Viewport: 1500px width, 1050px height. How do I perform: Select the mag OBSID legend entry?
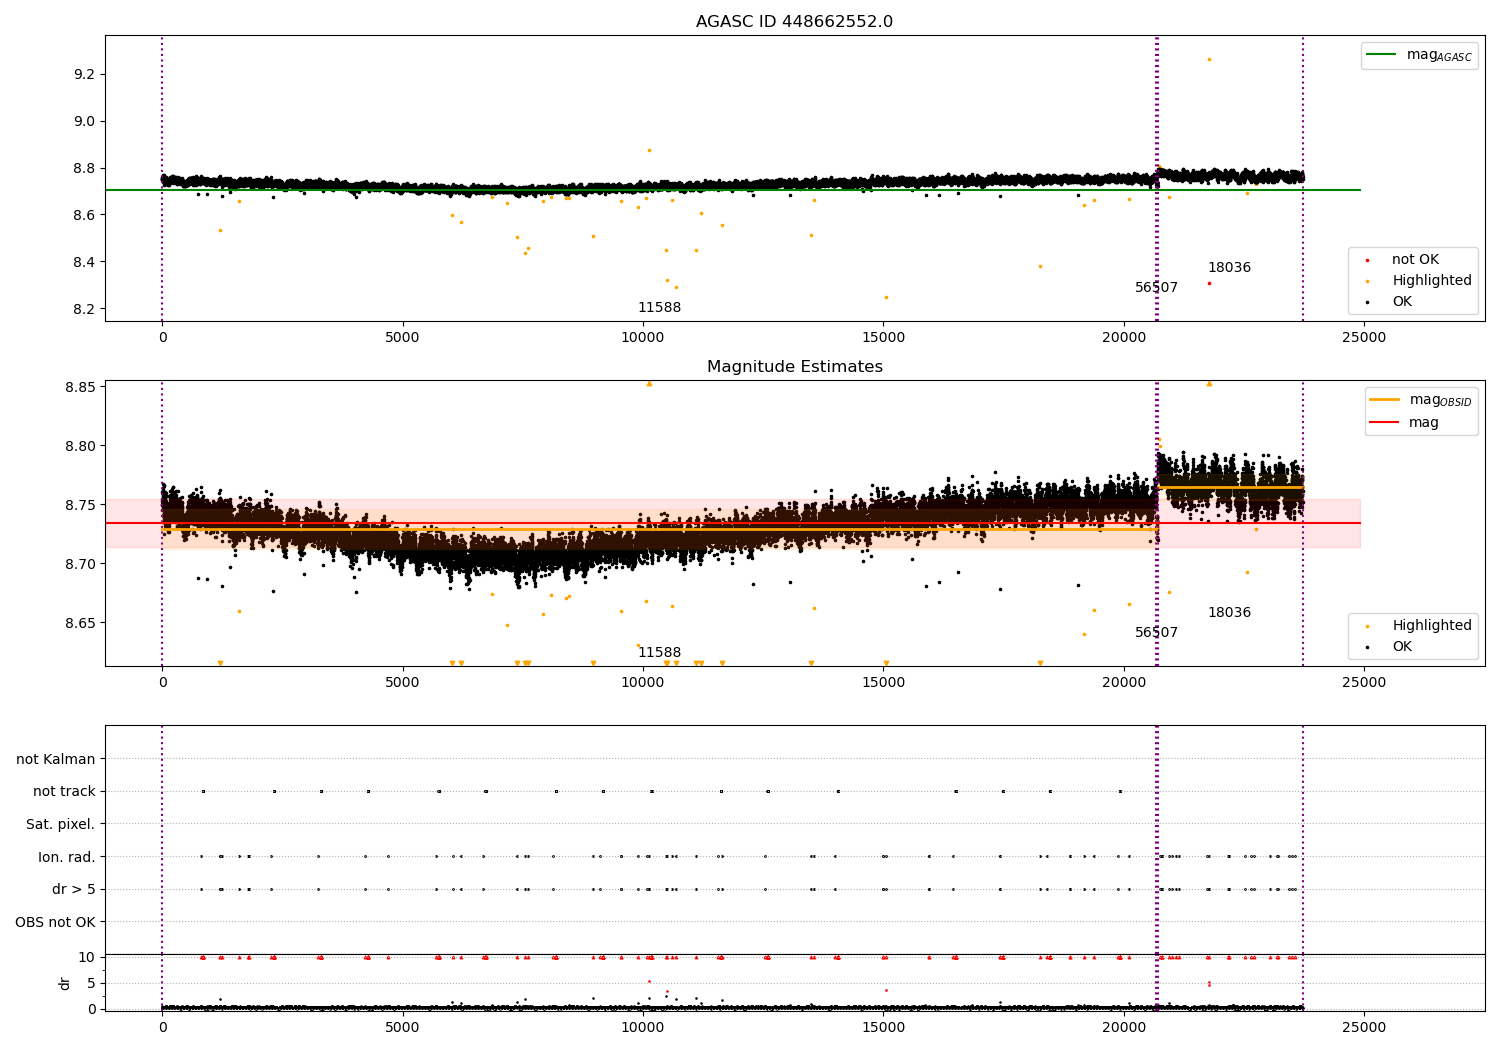tap(1420, 400)
